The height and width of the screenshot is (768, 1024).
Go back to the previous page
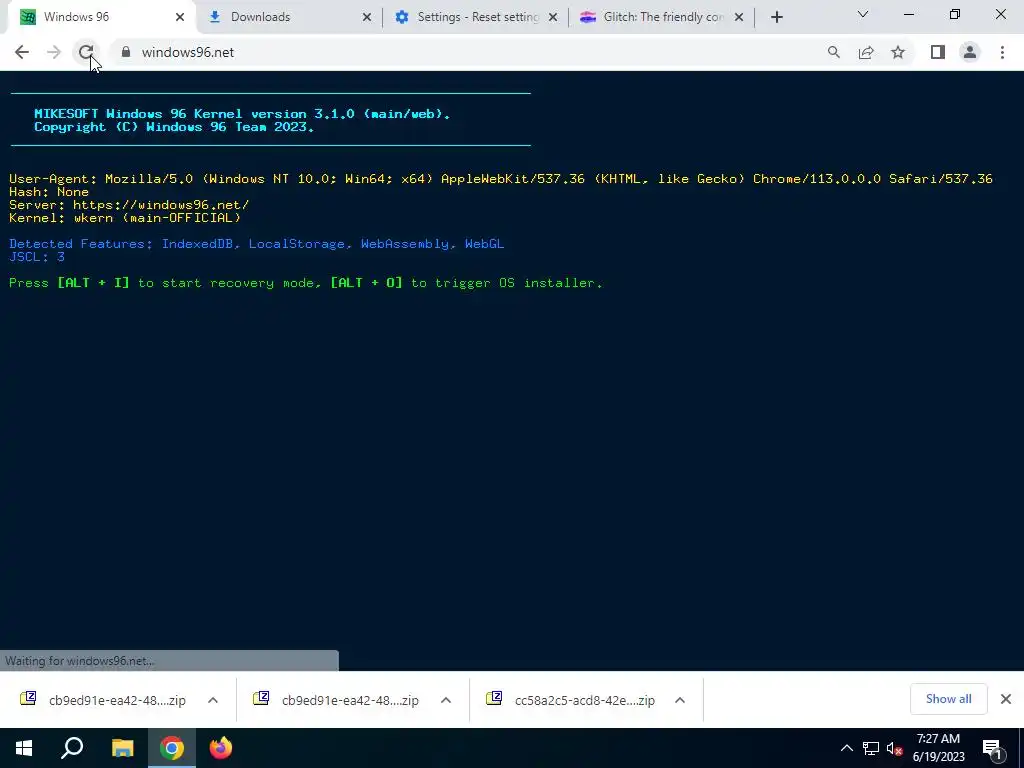tap(22, 52)
